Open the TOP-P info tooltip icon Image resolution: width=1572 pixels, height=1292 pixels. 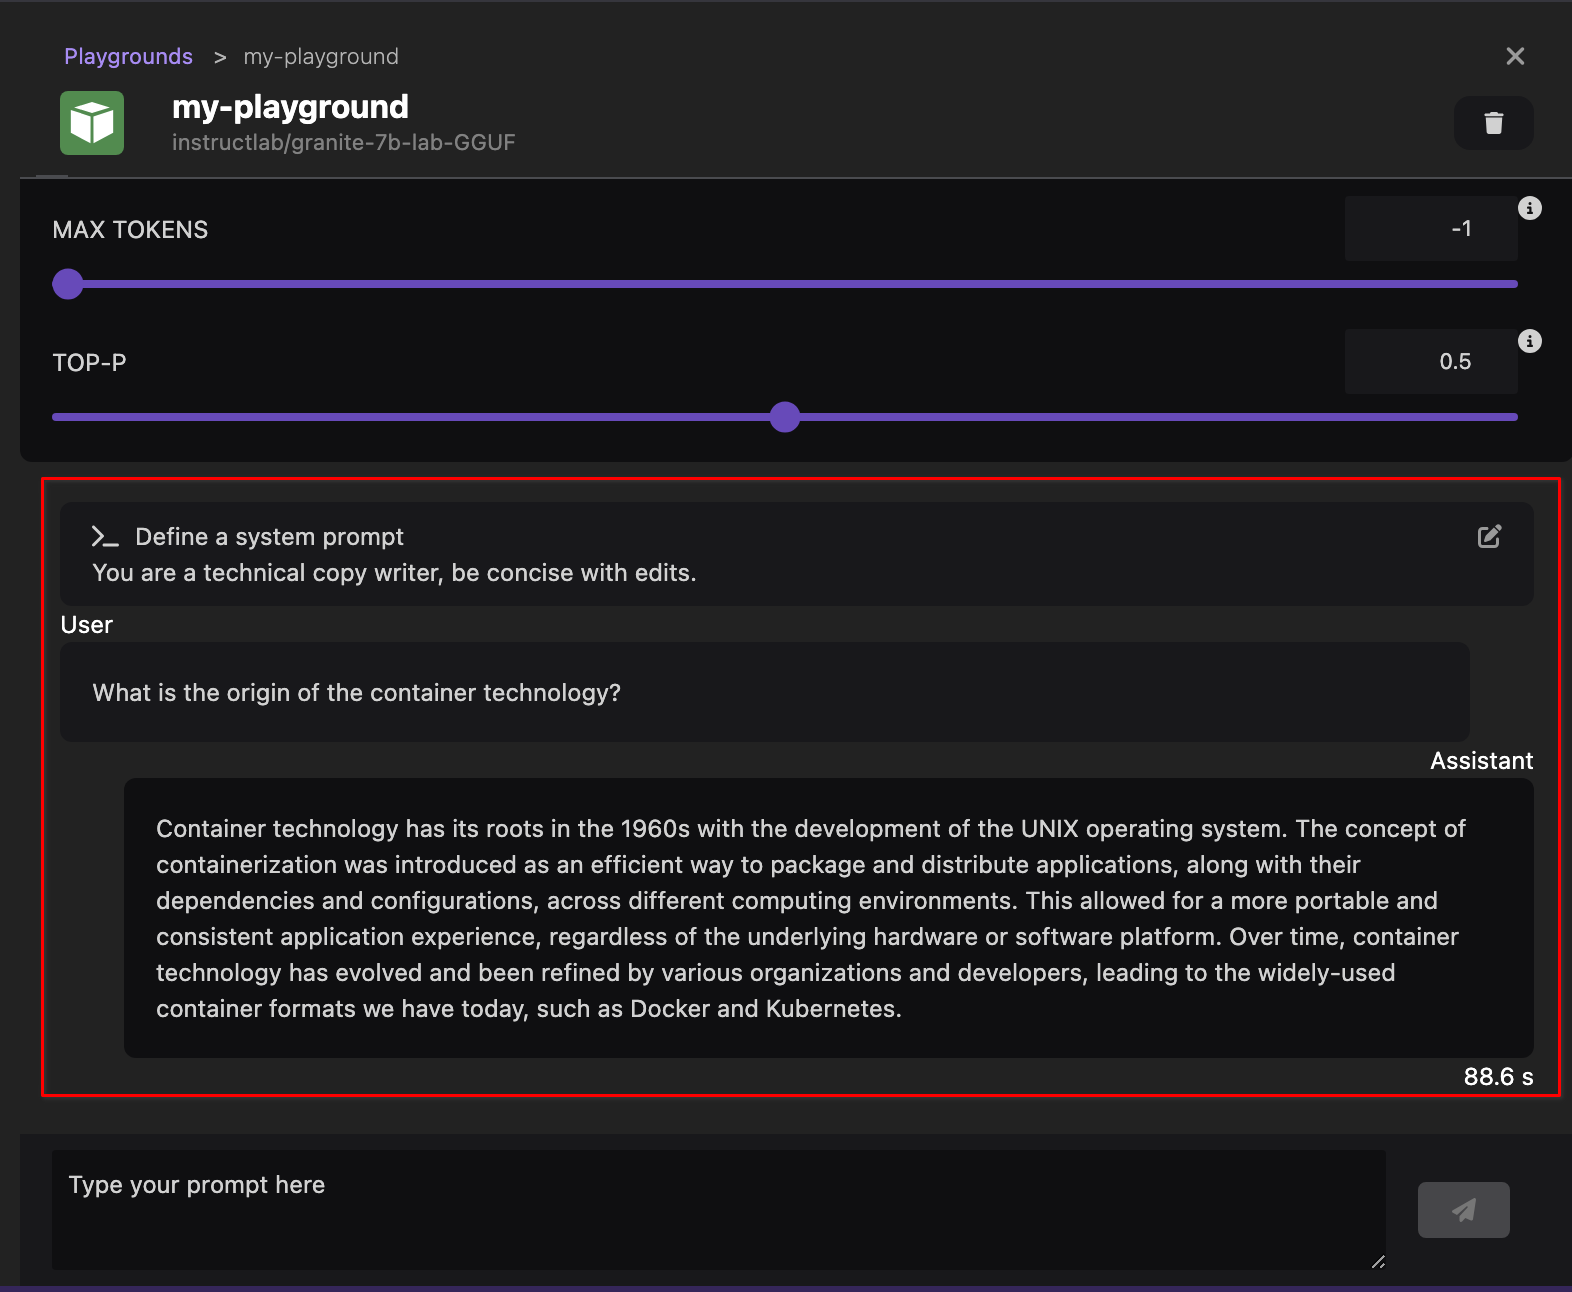point(1529,341)
